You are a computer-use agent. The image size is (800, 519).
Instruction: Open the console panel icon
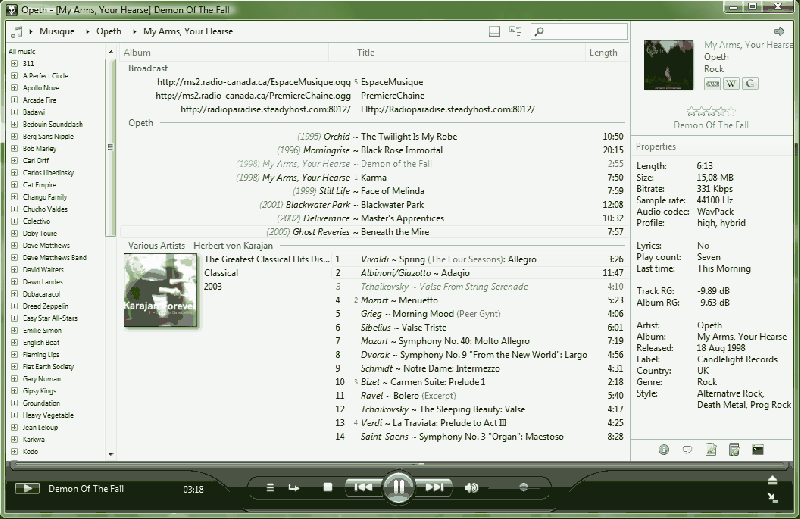[758, 449]
